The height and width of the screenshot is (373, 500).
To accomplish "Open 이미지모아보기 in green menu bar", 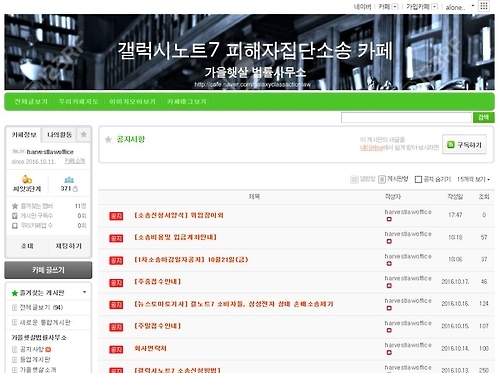I will [x=132, y=102].
